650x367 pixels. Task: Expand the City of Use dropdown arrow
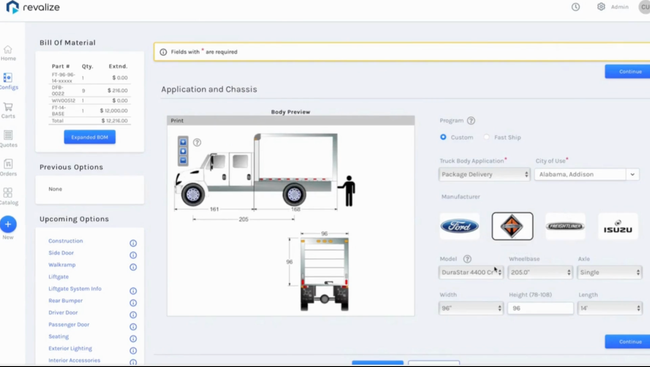tap(632, 174)
